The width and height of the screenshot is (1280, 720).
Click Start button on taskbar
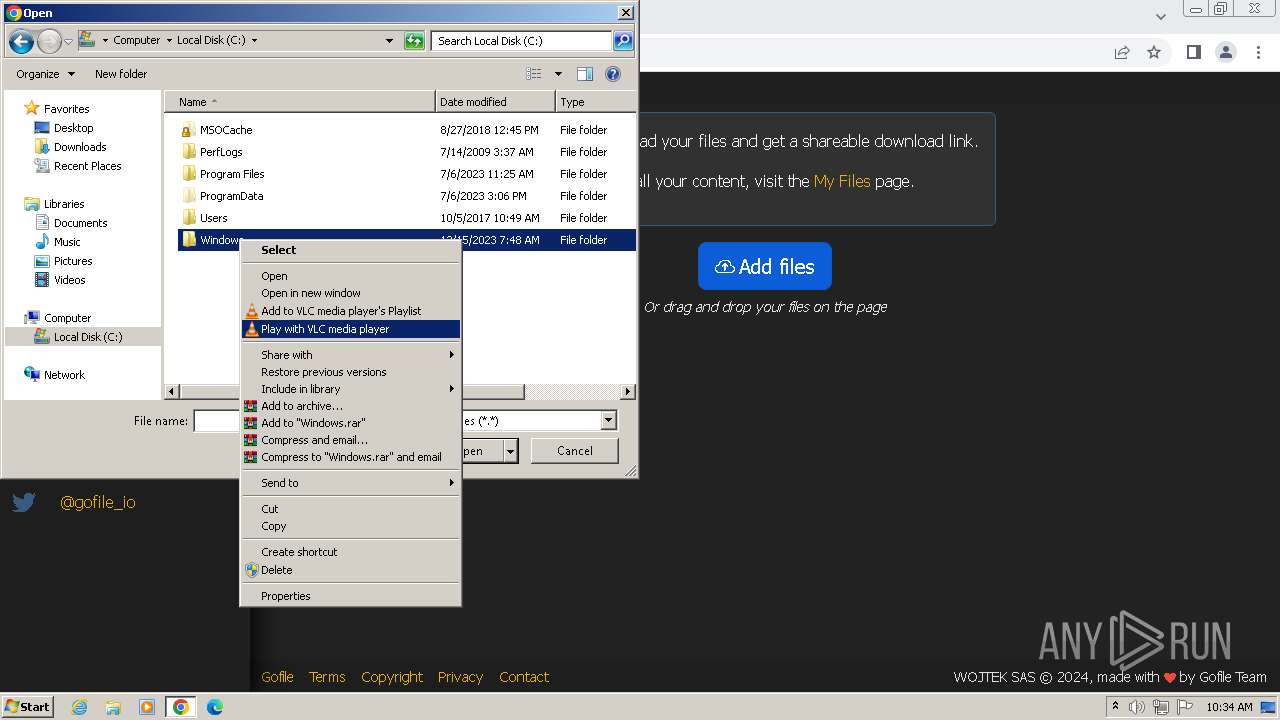coord(28,707)
